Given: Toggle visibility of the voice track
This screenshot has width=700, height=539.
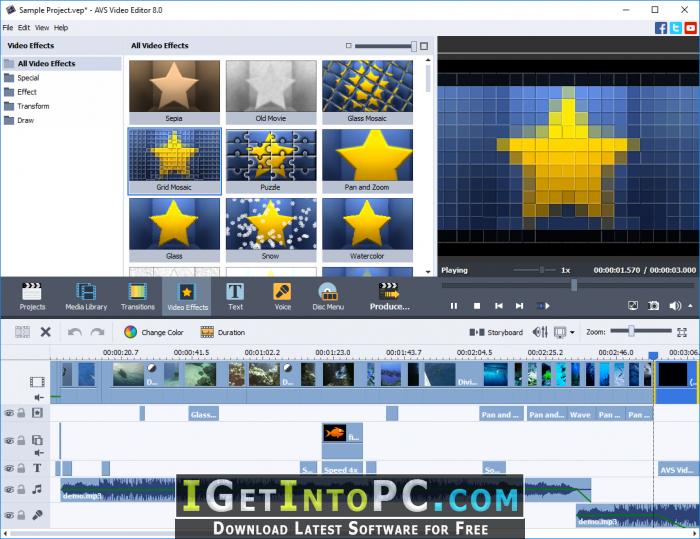Looking at the screenshot, I should click(9, 515).
